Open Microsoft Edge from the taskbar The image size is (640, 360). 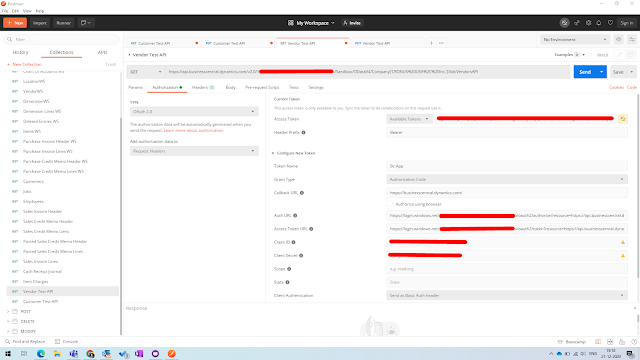point(41,353)
